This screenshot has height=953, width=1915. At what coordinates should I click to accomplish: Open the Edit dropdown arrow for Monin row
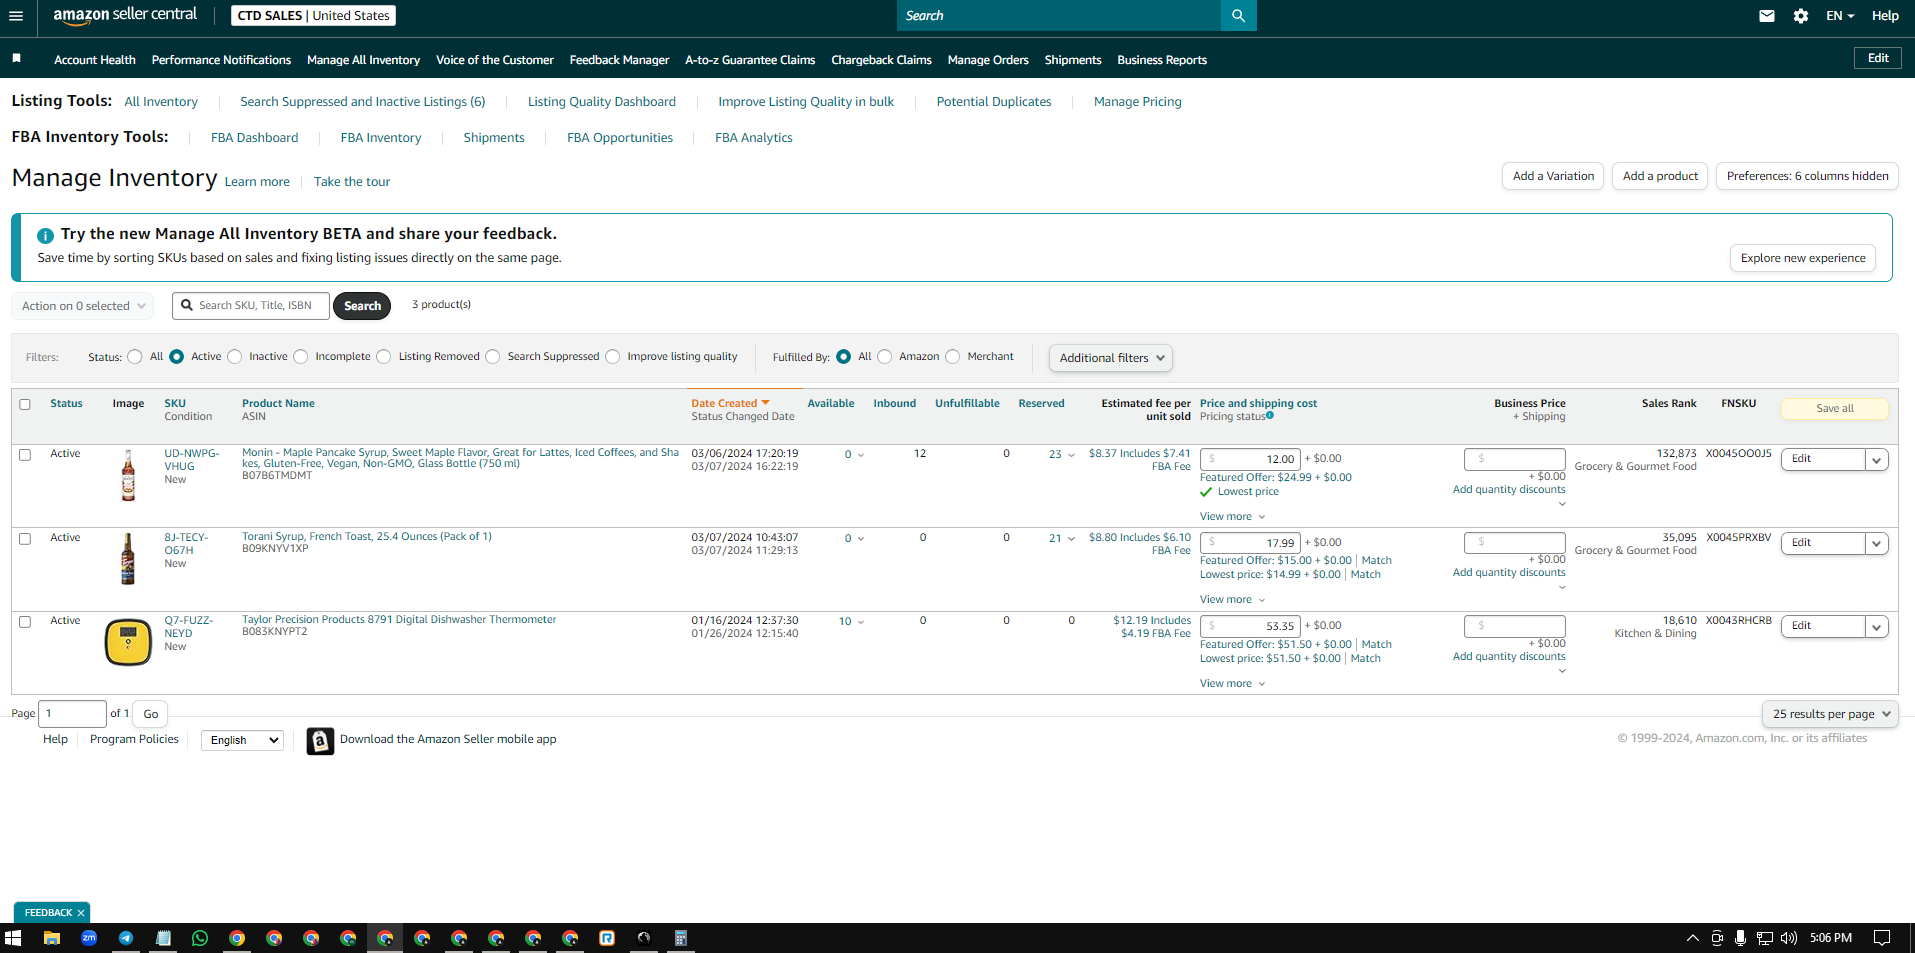pyautogui.click(x=1877, y=460)
